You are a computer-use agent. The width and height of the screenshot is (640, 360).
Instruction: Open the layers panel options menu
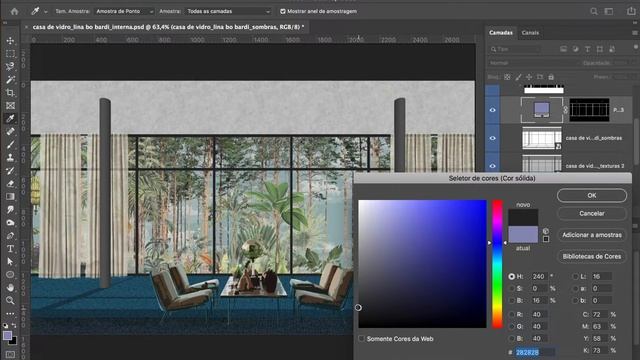[635, 33]
